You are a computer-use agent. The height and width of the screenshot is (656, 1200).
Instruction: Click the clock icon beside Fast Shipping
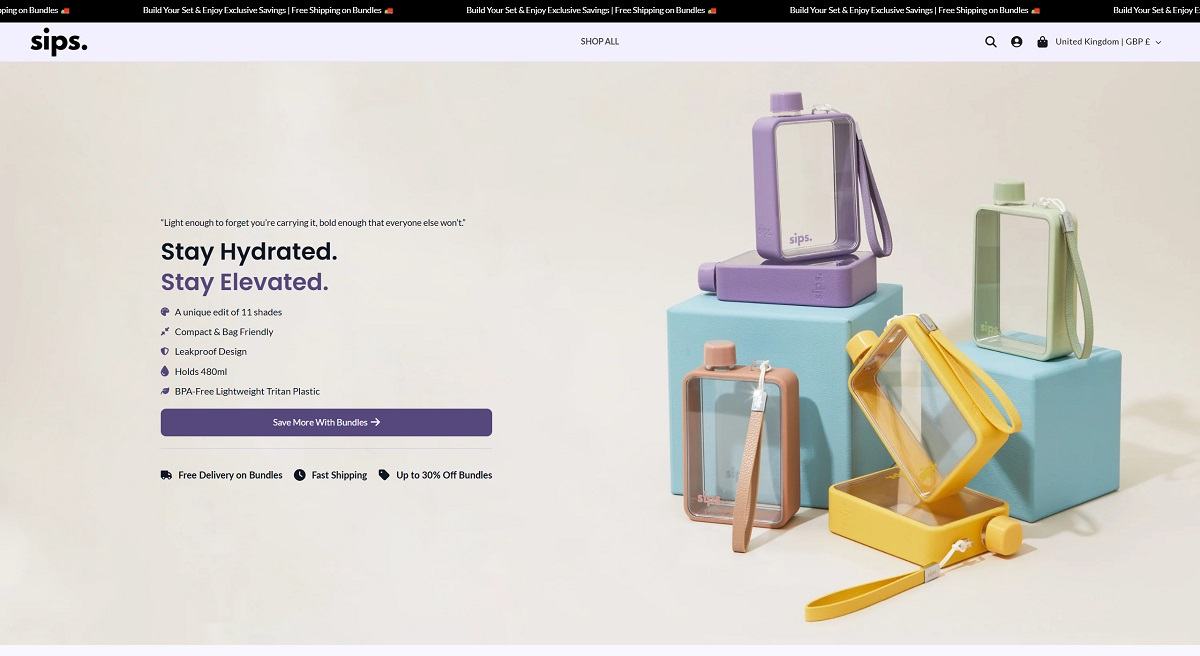pyautogui.click(x=300, y=475)
